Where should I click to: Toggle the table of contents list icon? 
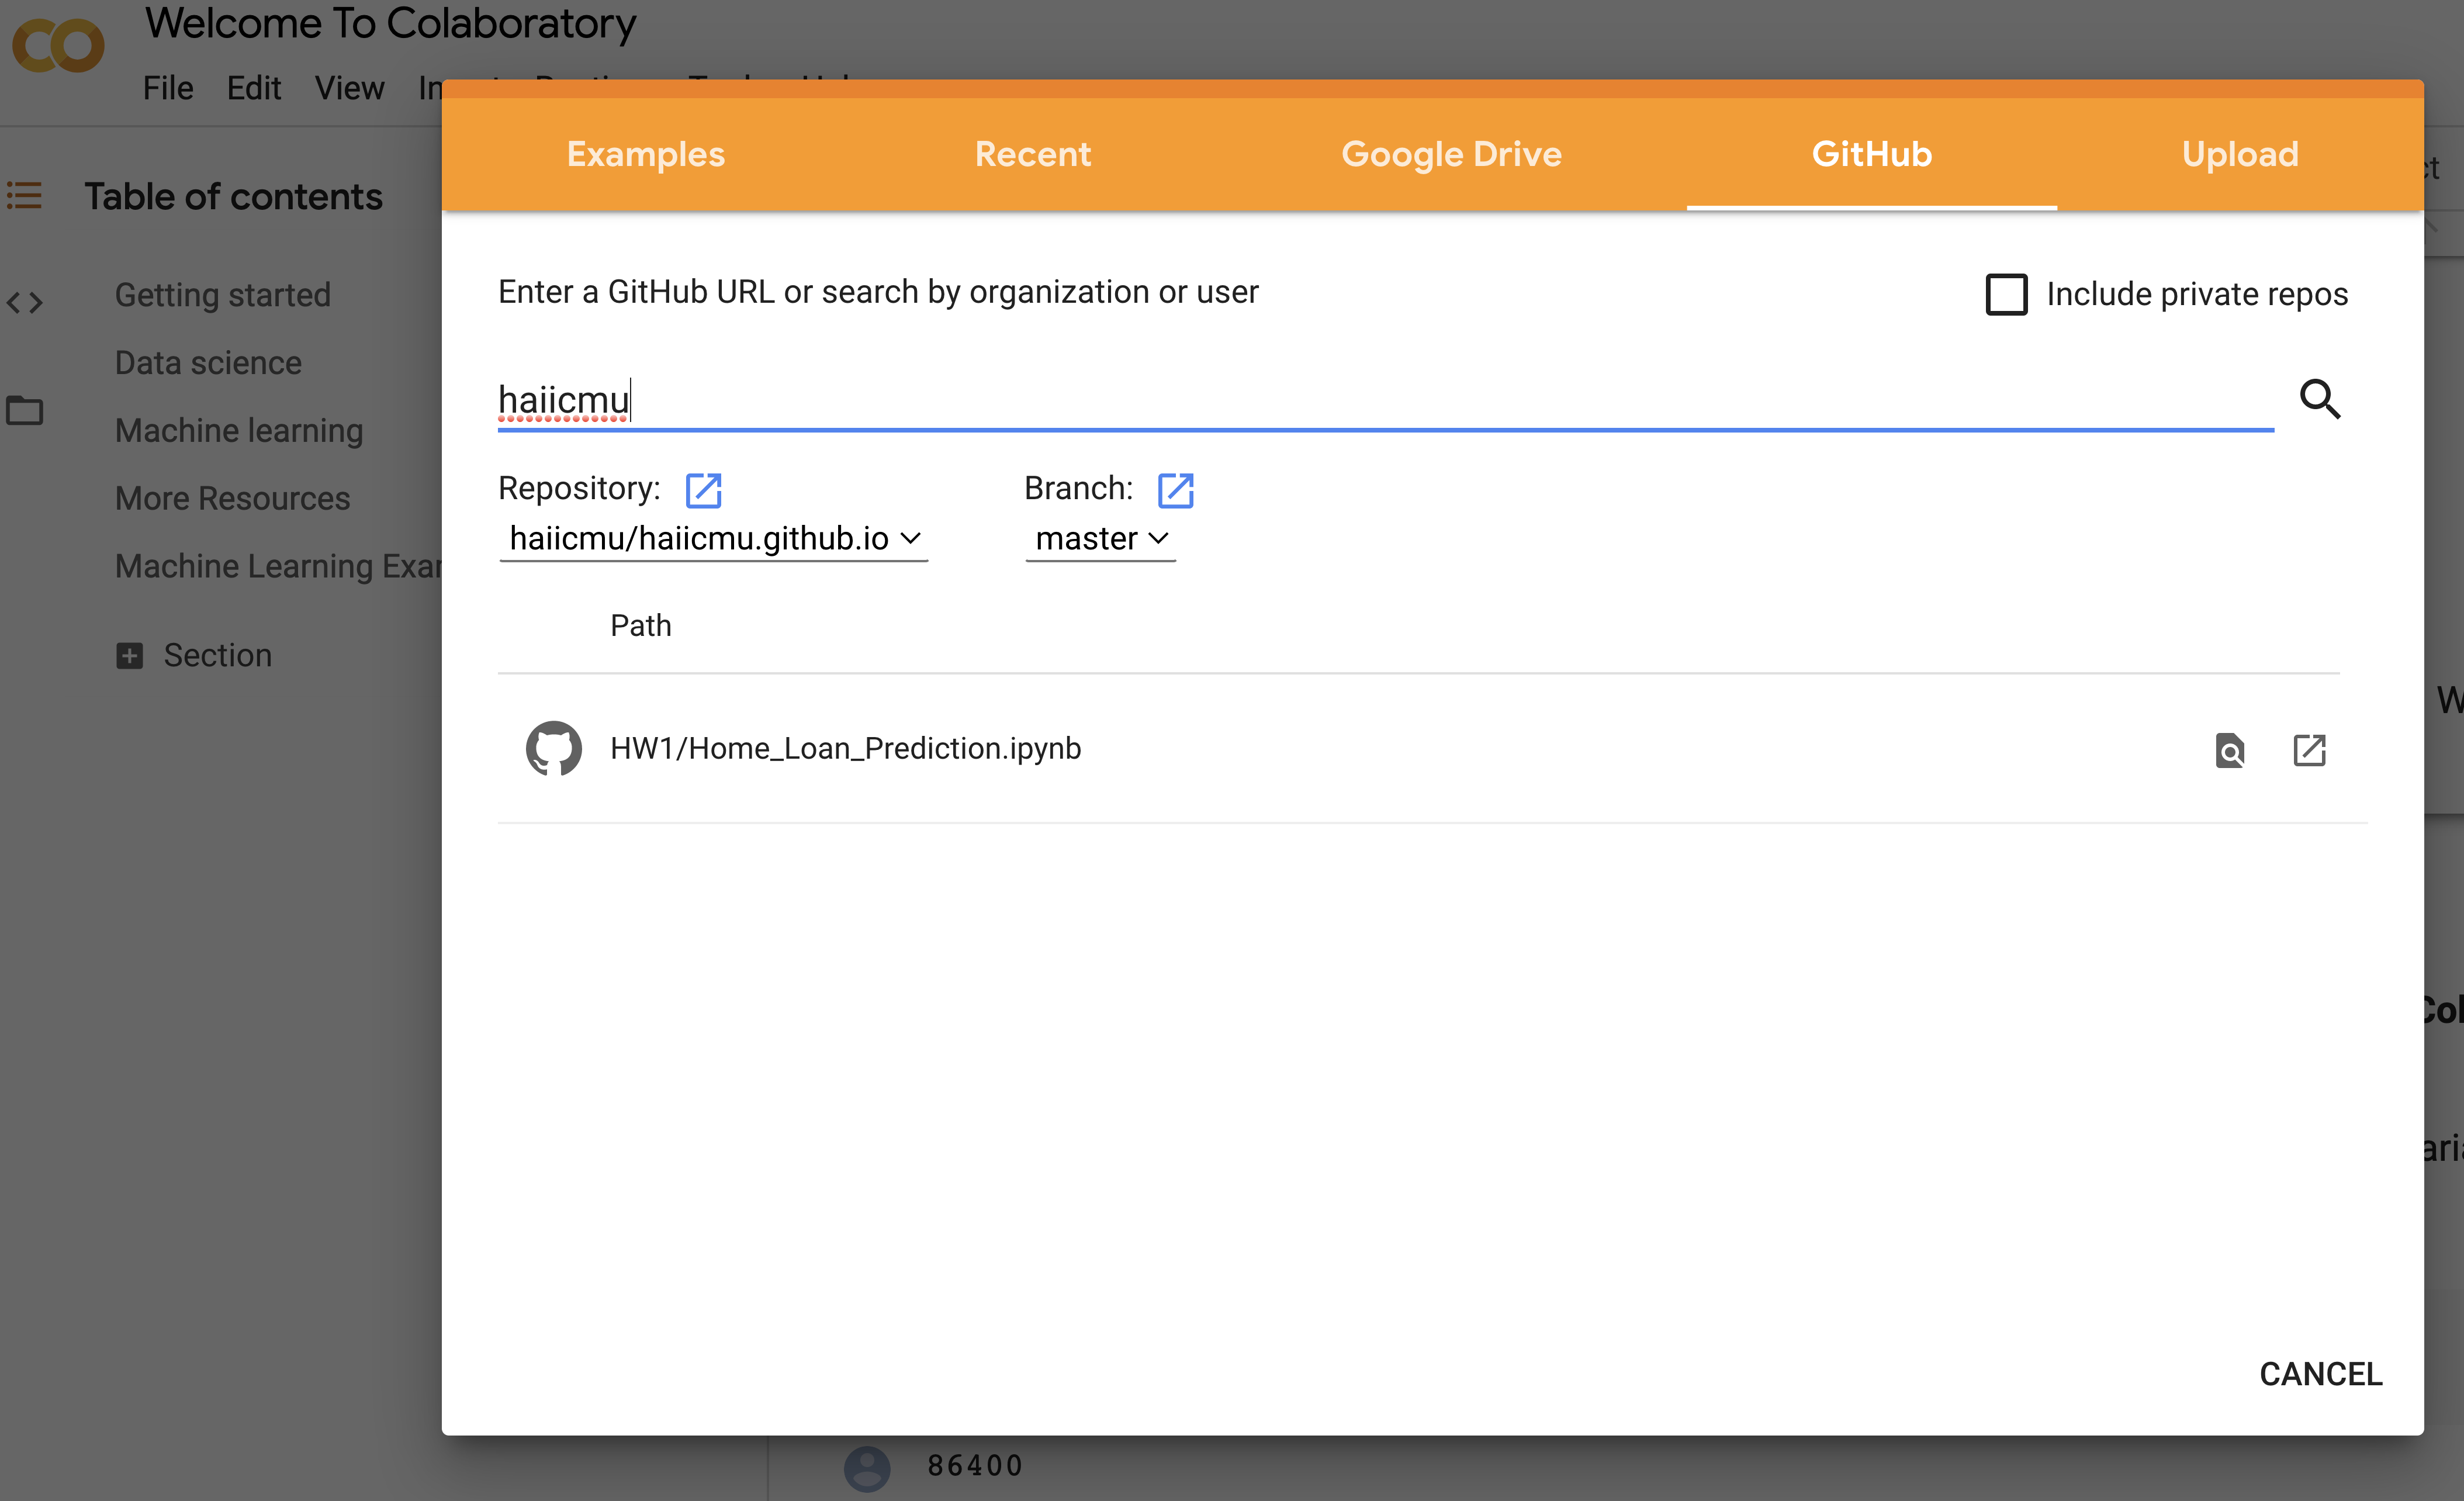[24, 195]
